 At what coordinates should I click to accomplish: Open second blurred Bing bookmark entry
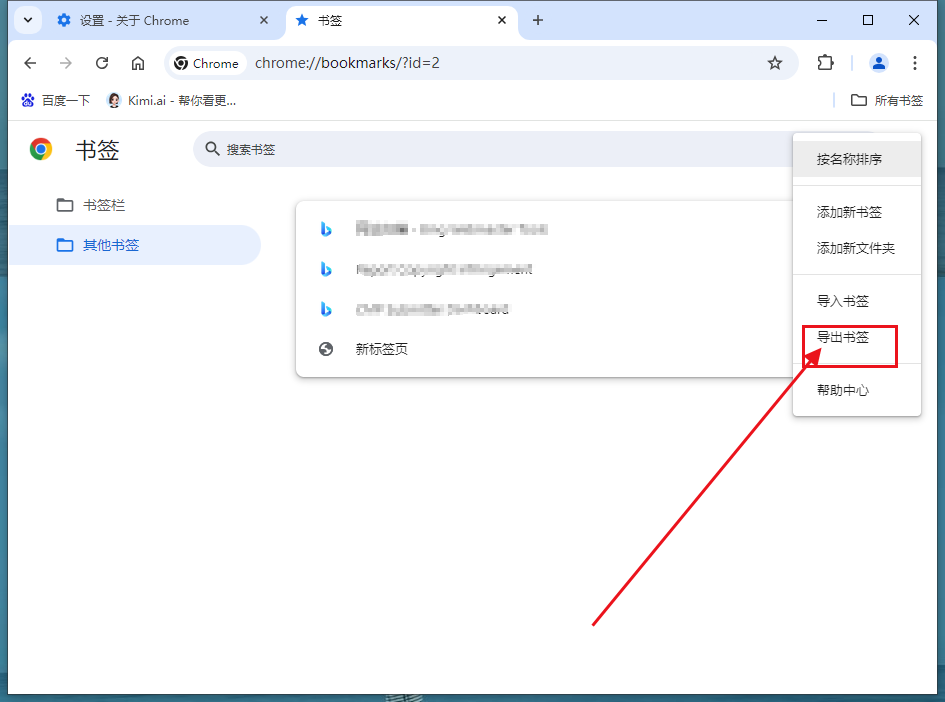click(x=544, y=269)
